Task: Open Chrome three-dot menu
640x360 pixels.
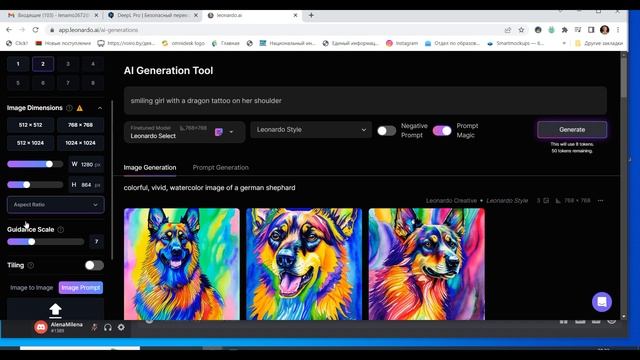Action: (618, 30)
